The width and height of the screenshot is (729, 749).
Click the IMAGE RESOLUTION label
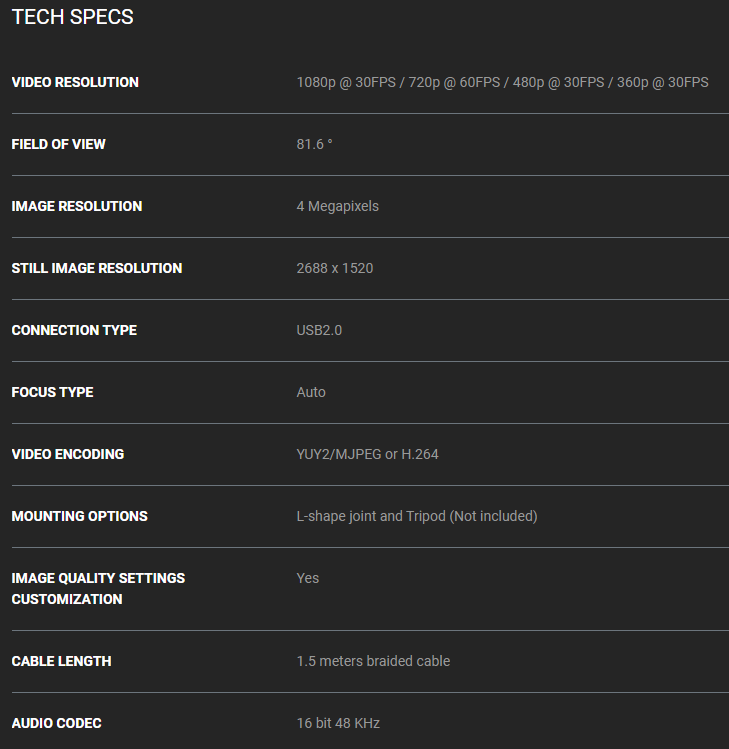pos(77,206)
